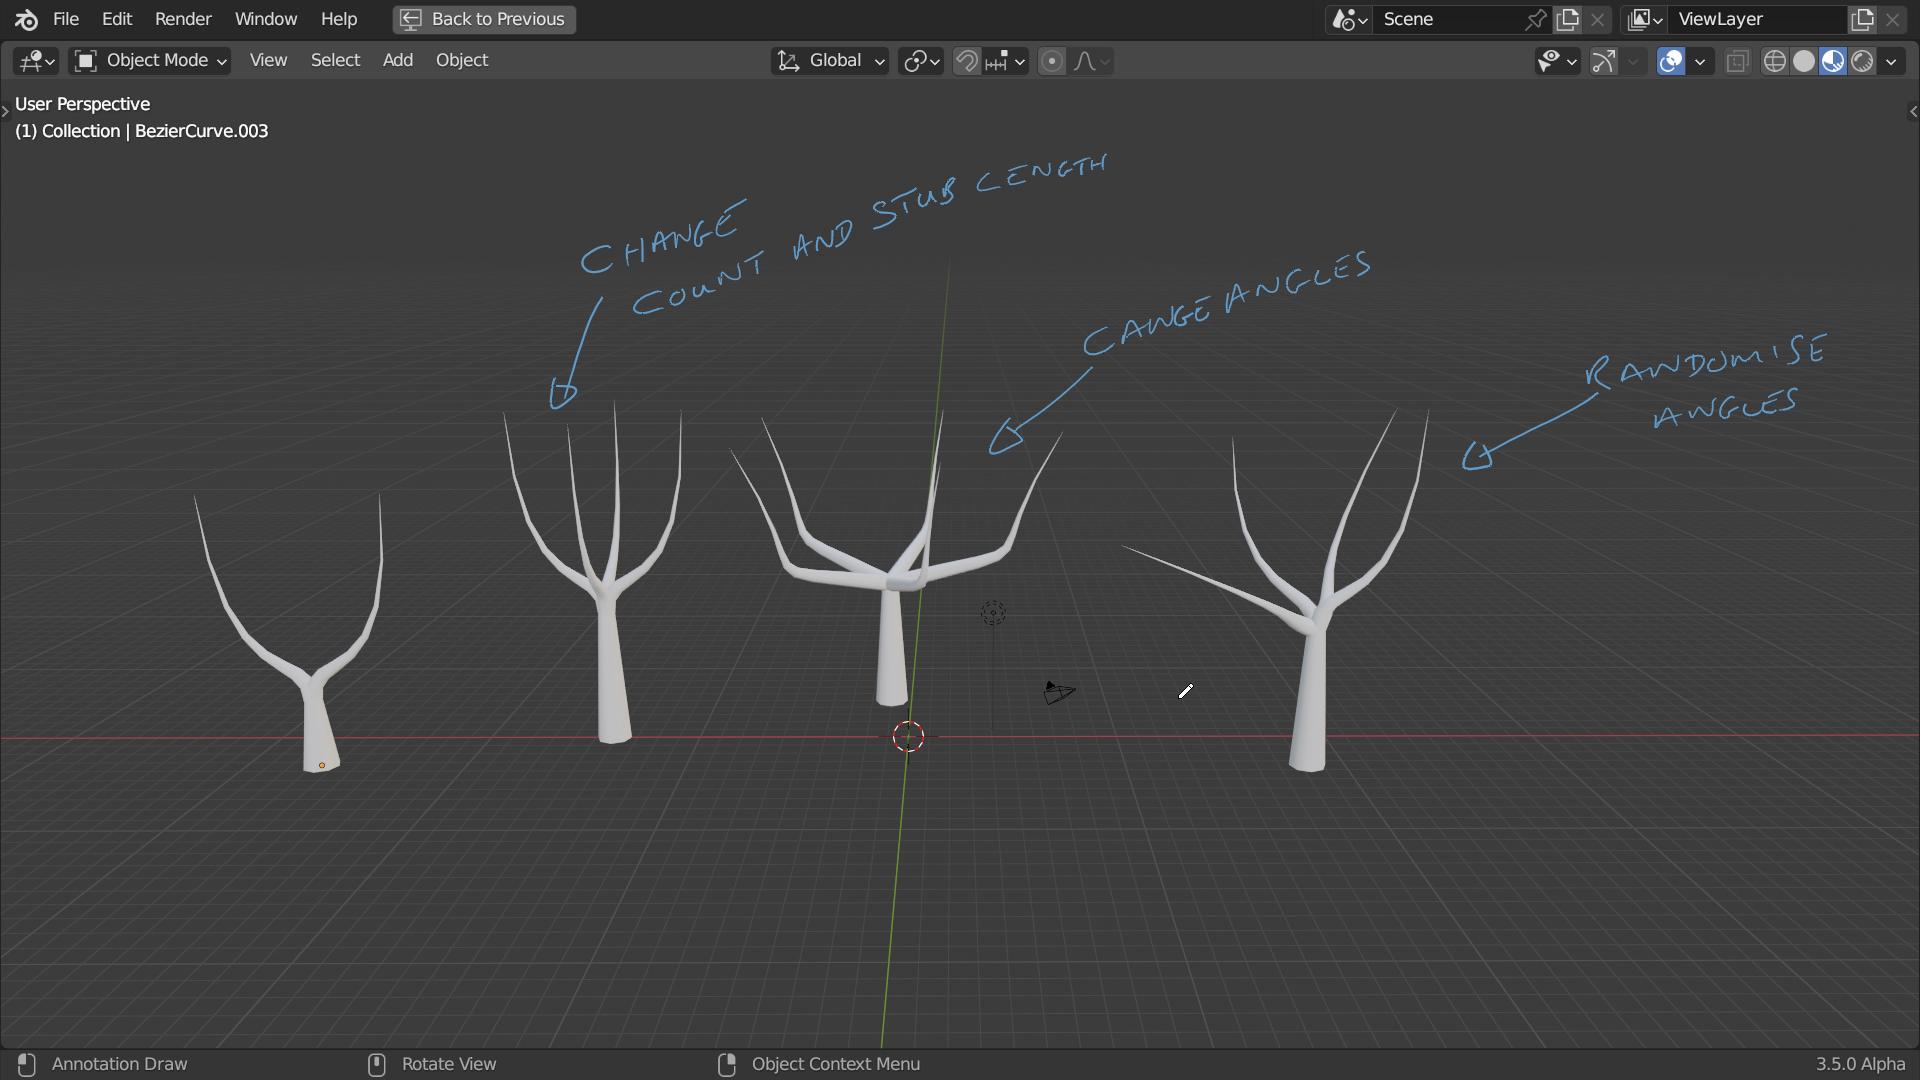Click the 3D cursor at scene origin
Viewport: 1920px width, 1080px height.
click(x=908, y=737)
